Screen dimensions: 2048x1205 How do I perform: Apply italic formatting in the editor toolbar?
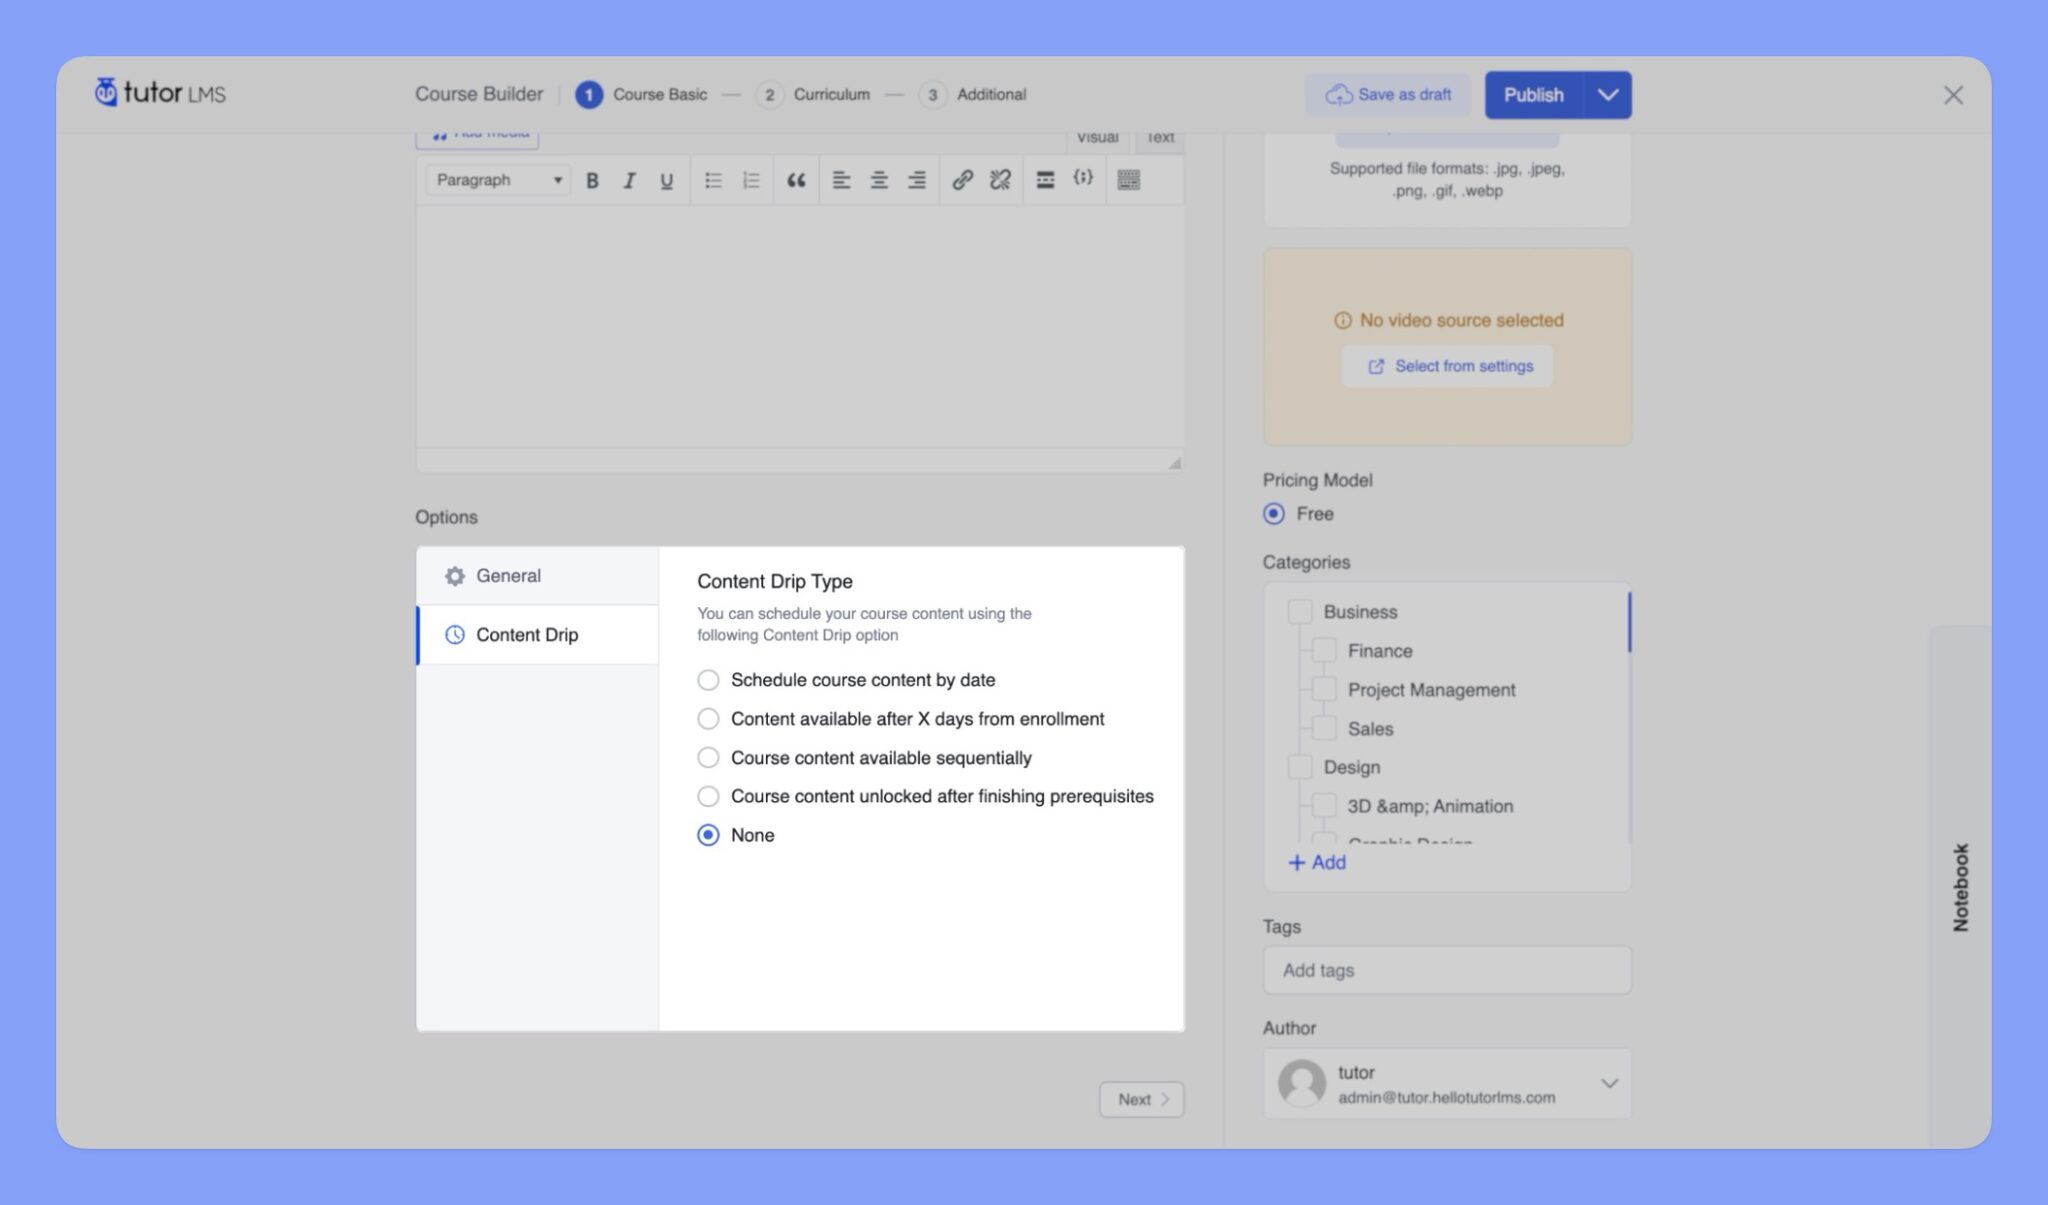(629, 180)
